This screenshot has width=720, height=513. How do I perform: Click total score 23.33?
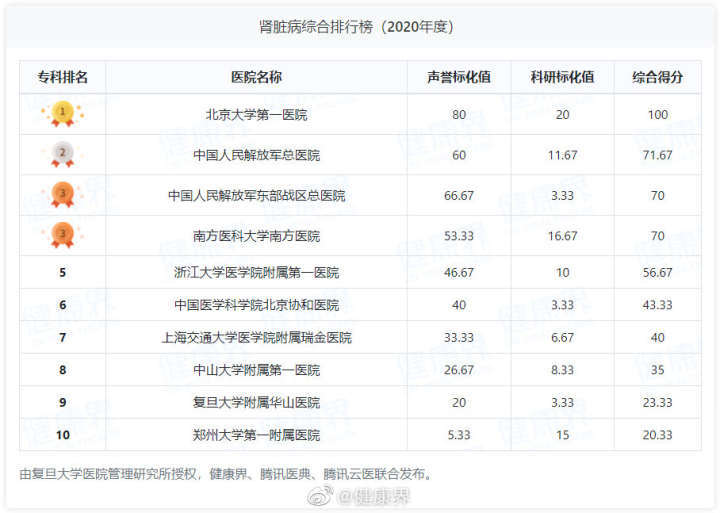tap(657, 403)
